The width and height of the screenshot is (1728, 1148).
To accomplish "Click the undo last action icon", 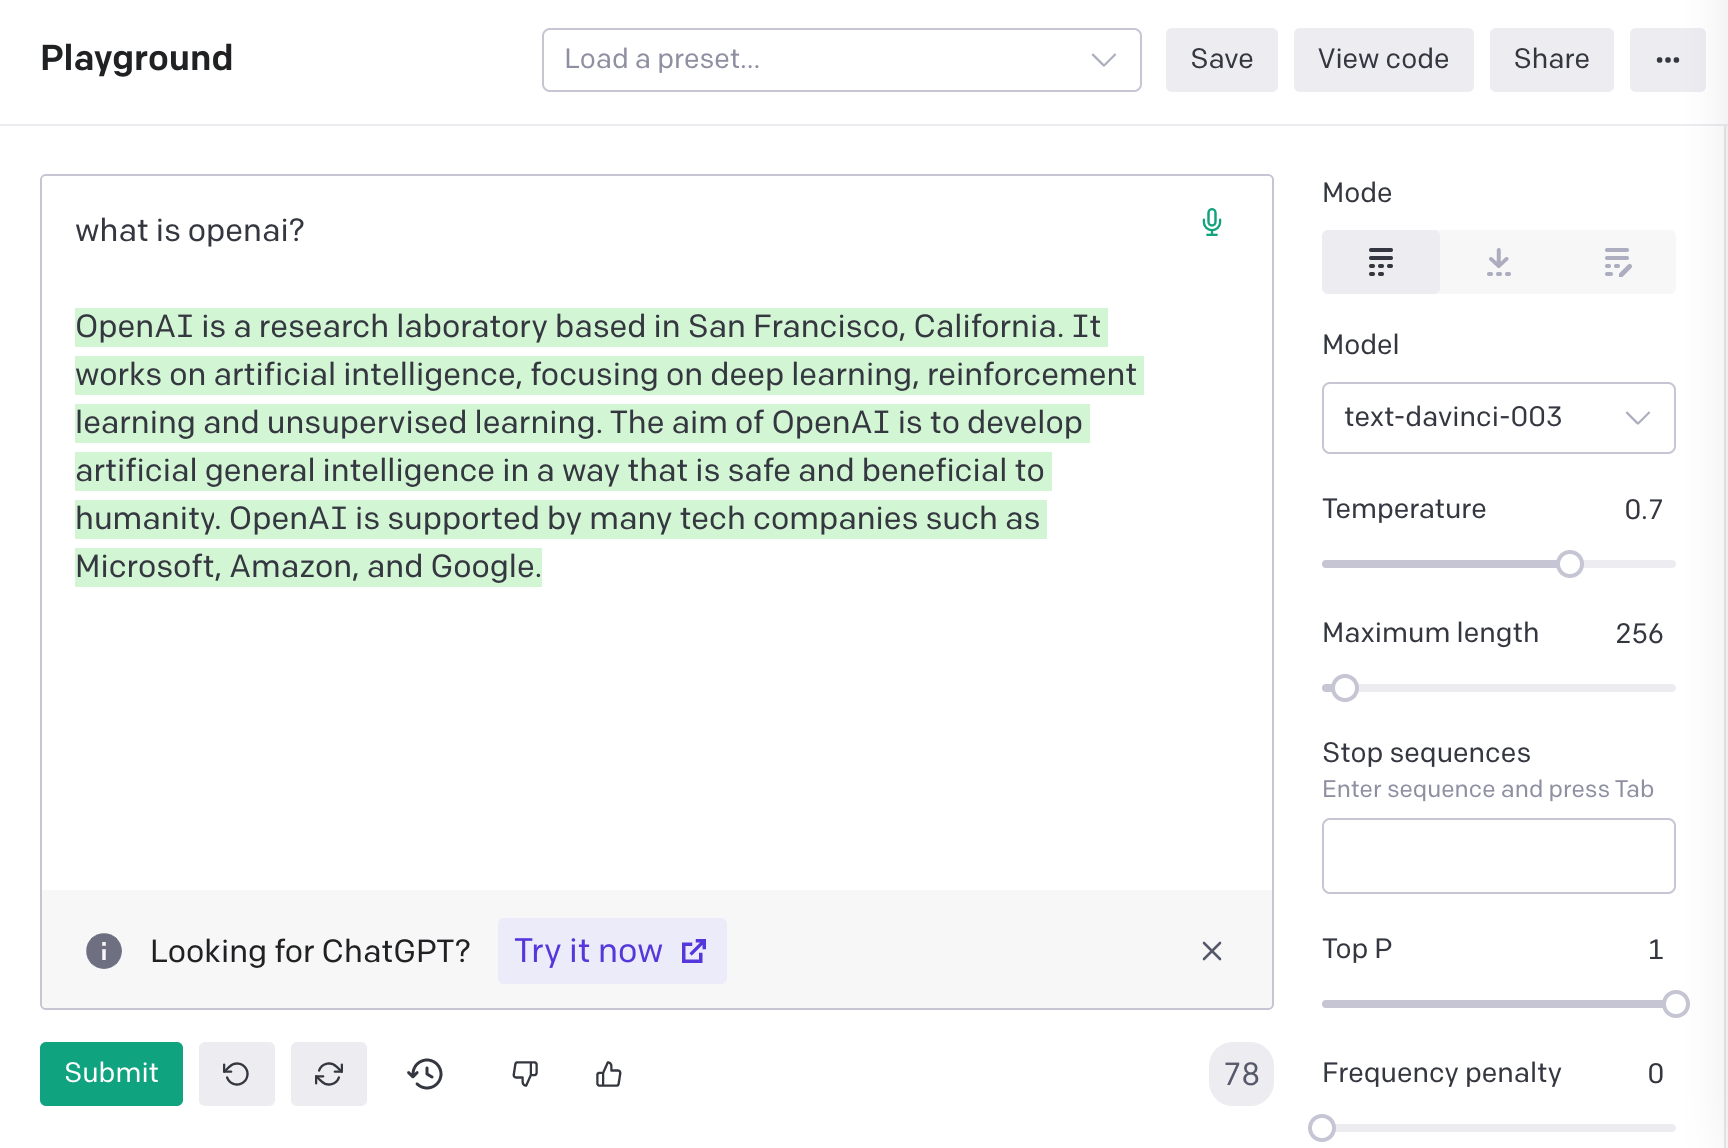I will point(236,1074).
